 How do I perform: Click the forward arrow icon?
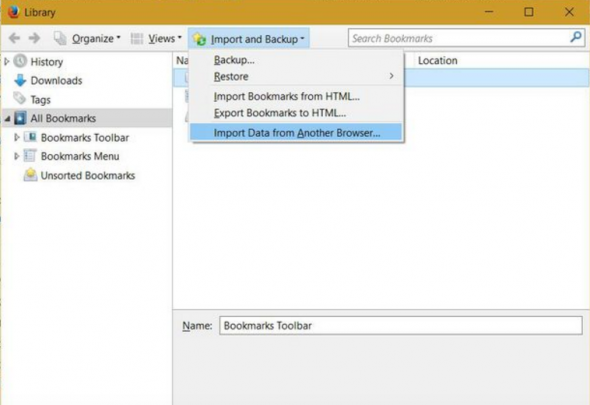point(35,38)
